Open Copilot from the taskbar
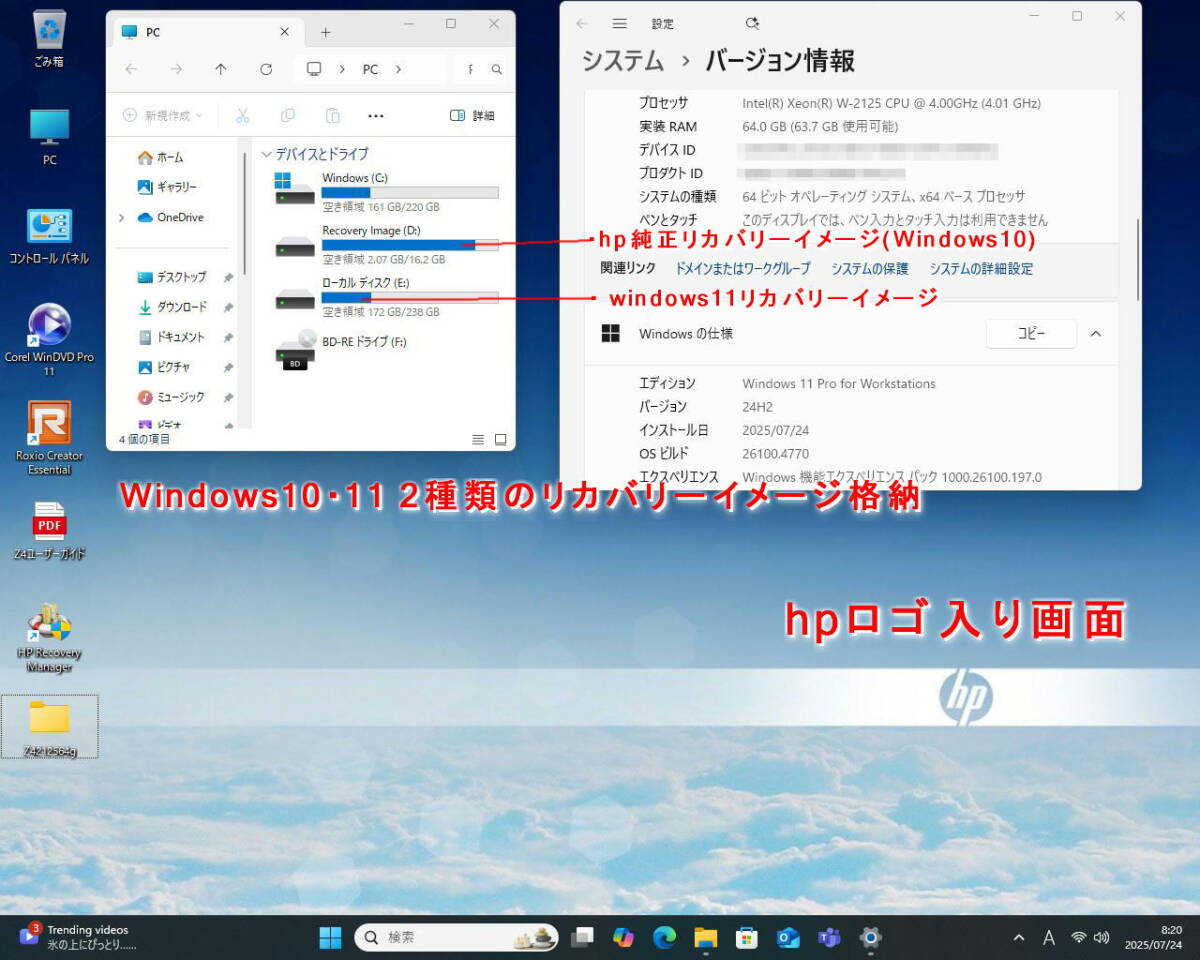 click(x=623, y=937)
